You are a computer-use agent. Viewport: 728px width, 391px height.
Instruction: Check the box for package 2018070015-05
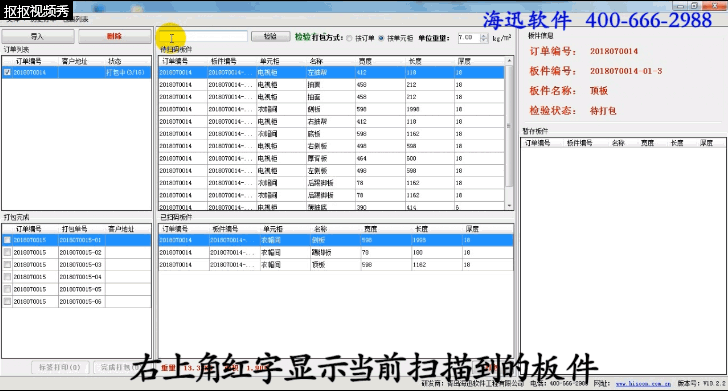(7, 289)
